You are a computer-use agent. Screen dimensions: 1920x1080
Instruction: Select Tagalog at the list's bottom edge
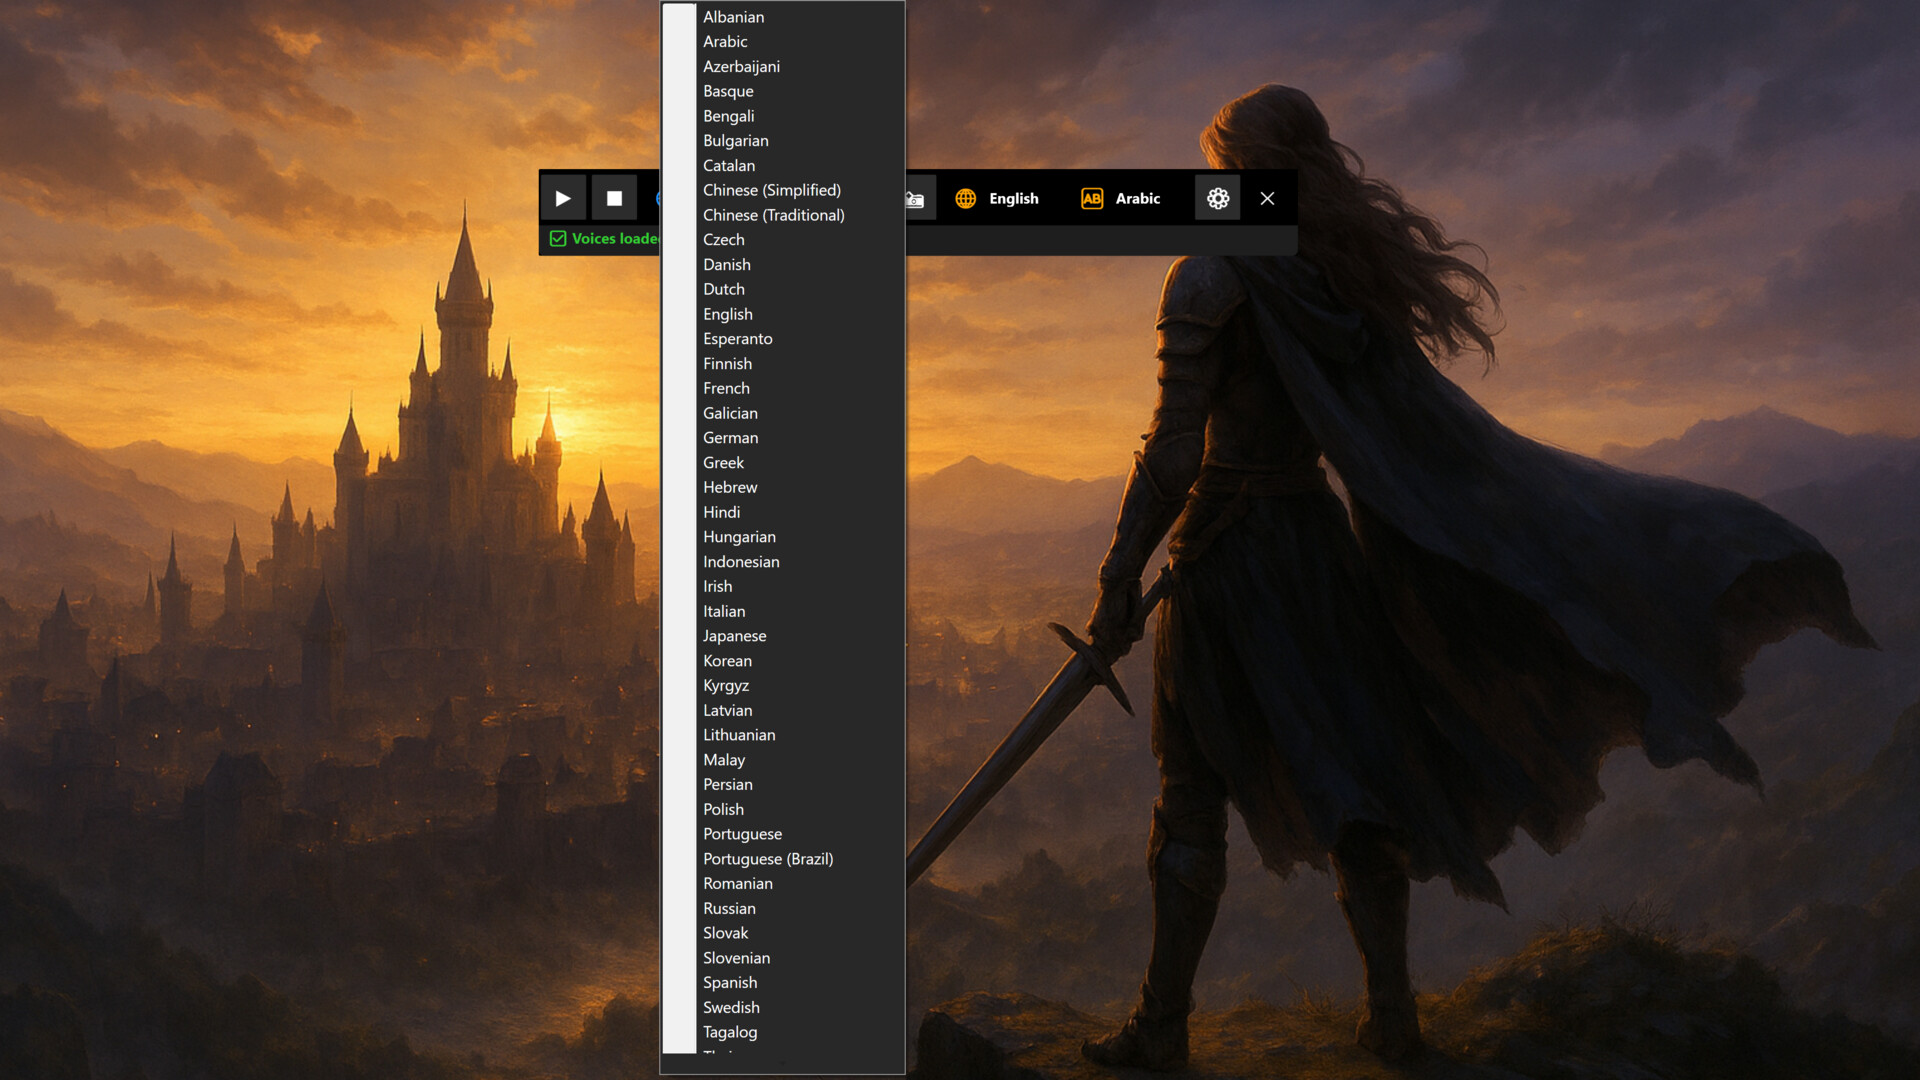click(x=730, y=1031)
